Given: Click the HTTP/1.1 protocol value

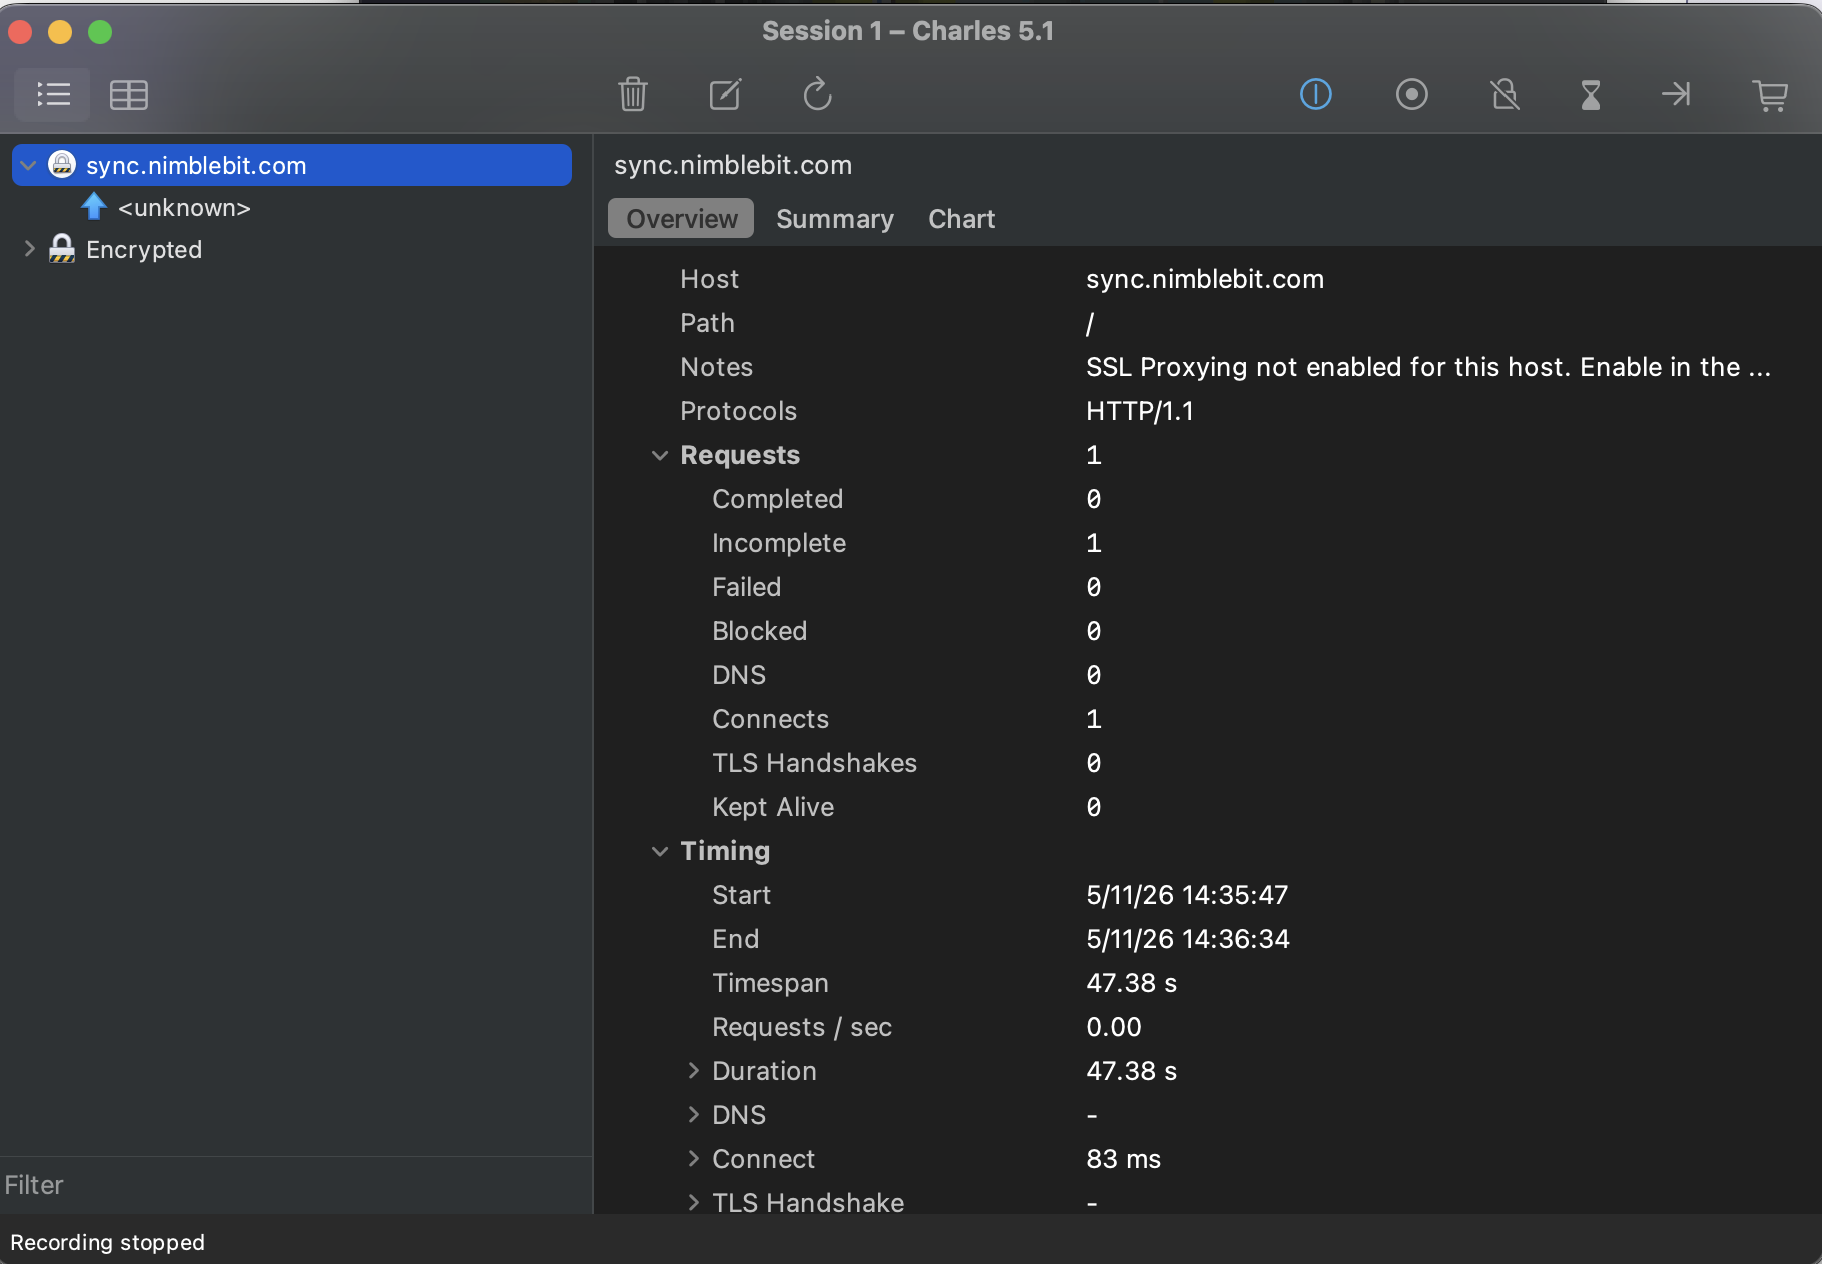Looking at the screenshot, I should click(x=1140, y=411).
